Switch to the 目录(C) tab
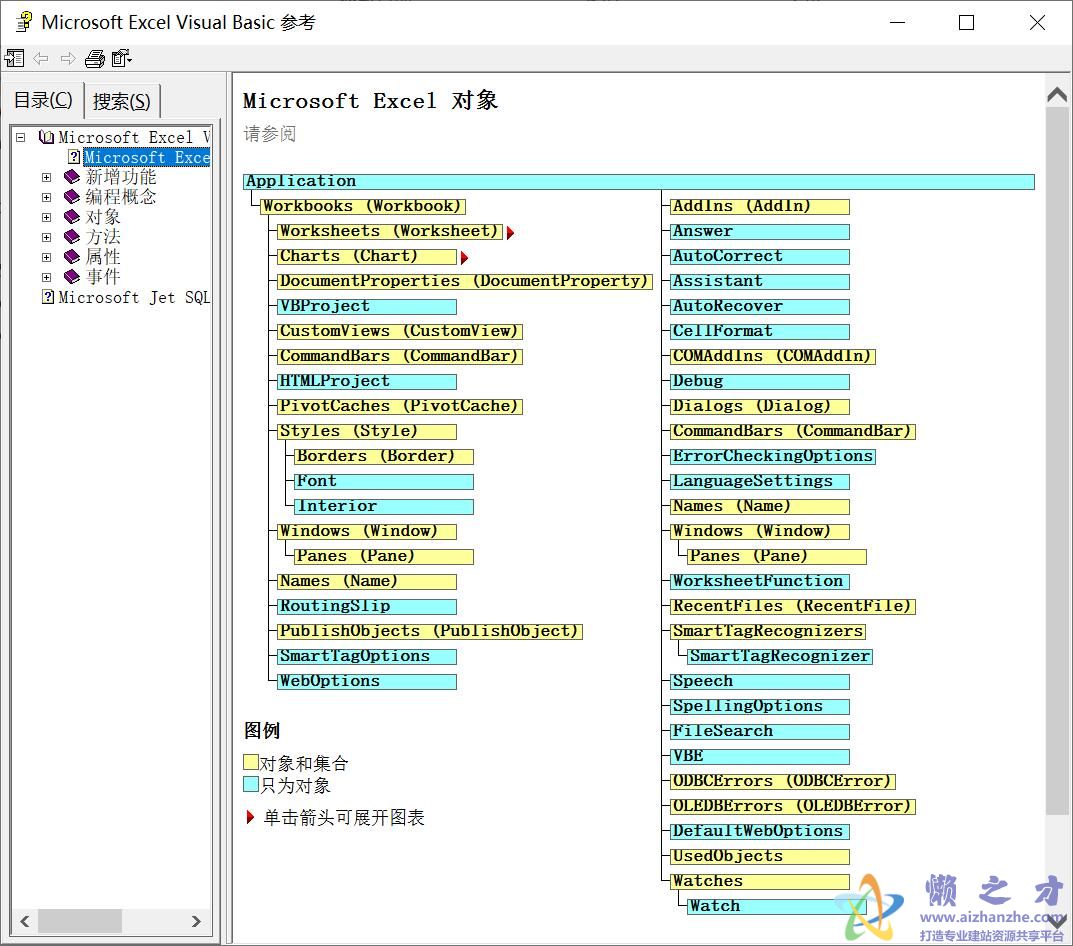1073x946 pixels. click(43, 100)
